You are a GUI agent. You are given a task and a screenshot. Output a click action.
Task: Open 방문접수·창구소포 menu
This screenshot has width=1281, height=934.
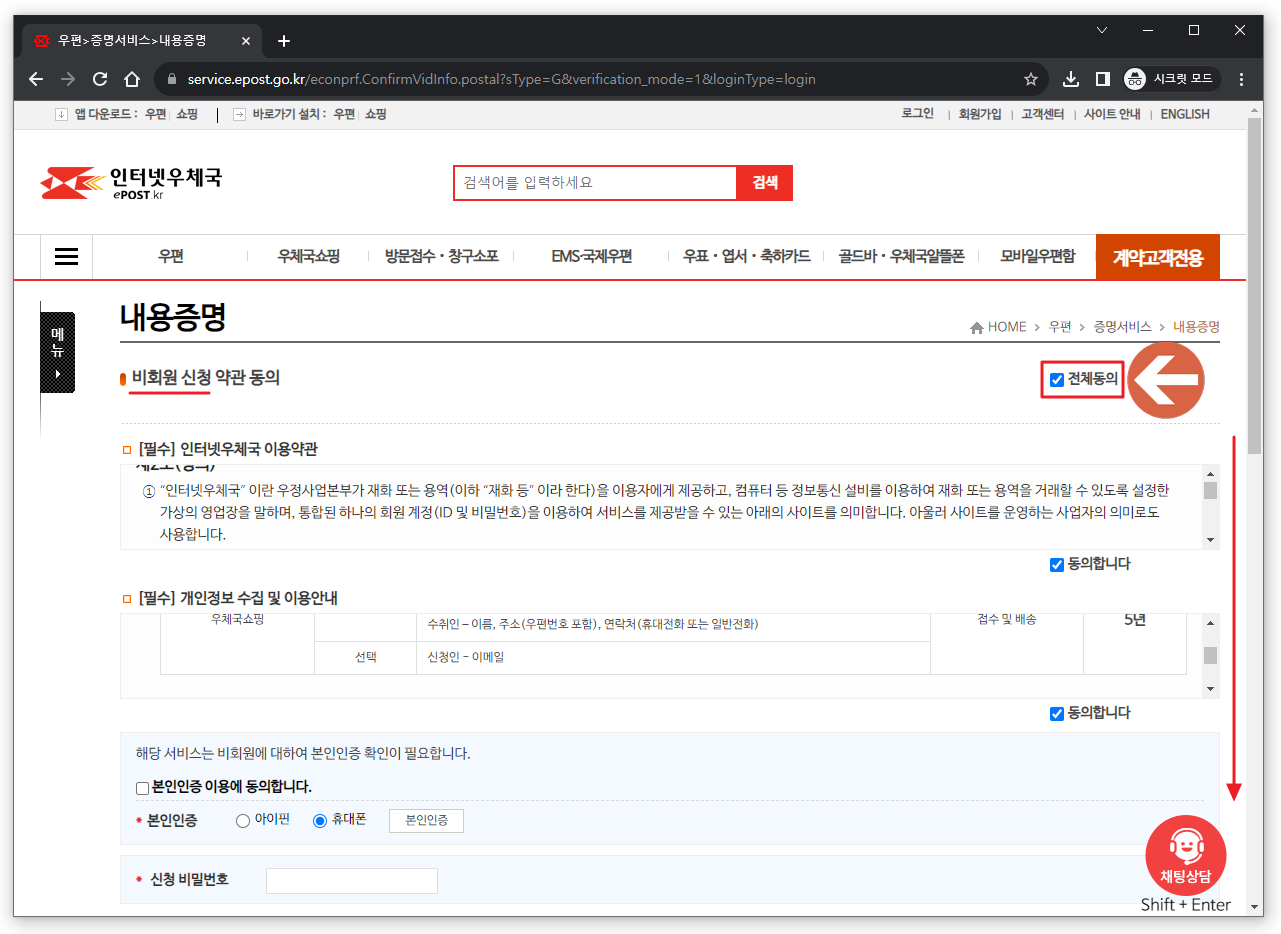coord(442,257)
